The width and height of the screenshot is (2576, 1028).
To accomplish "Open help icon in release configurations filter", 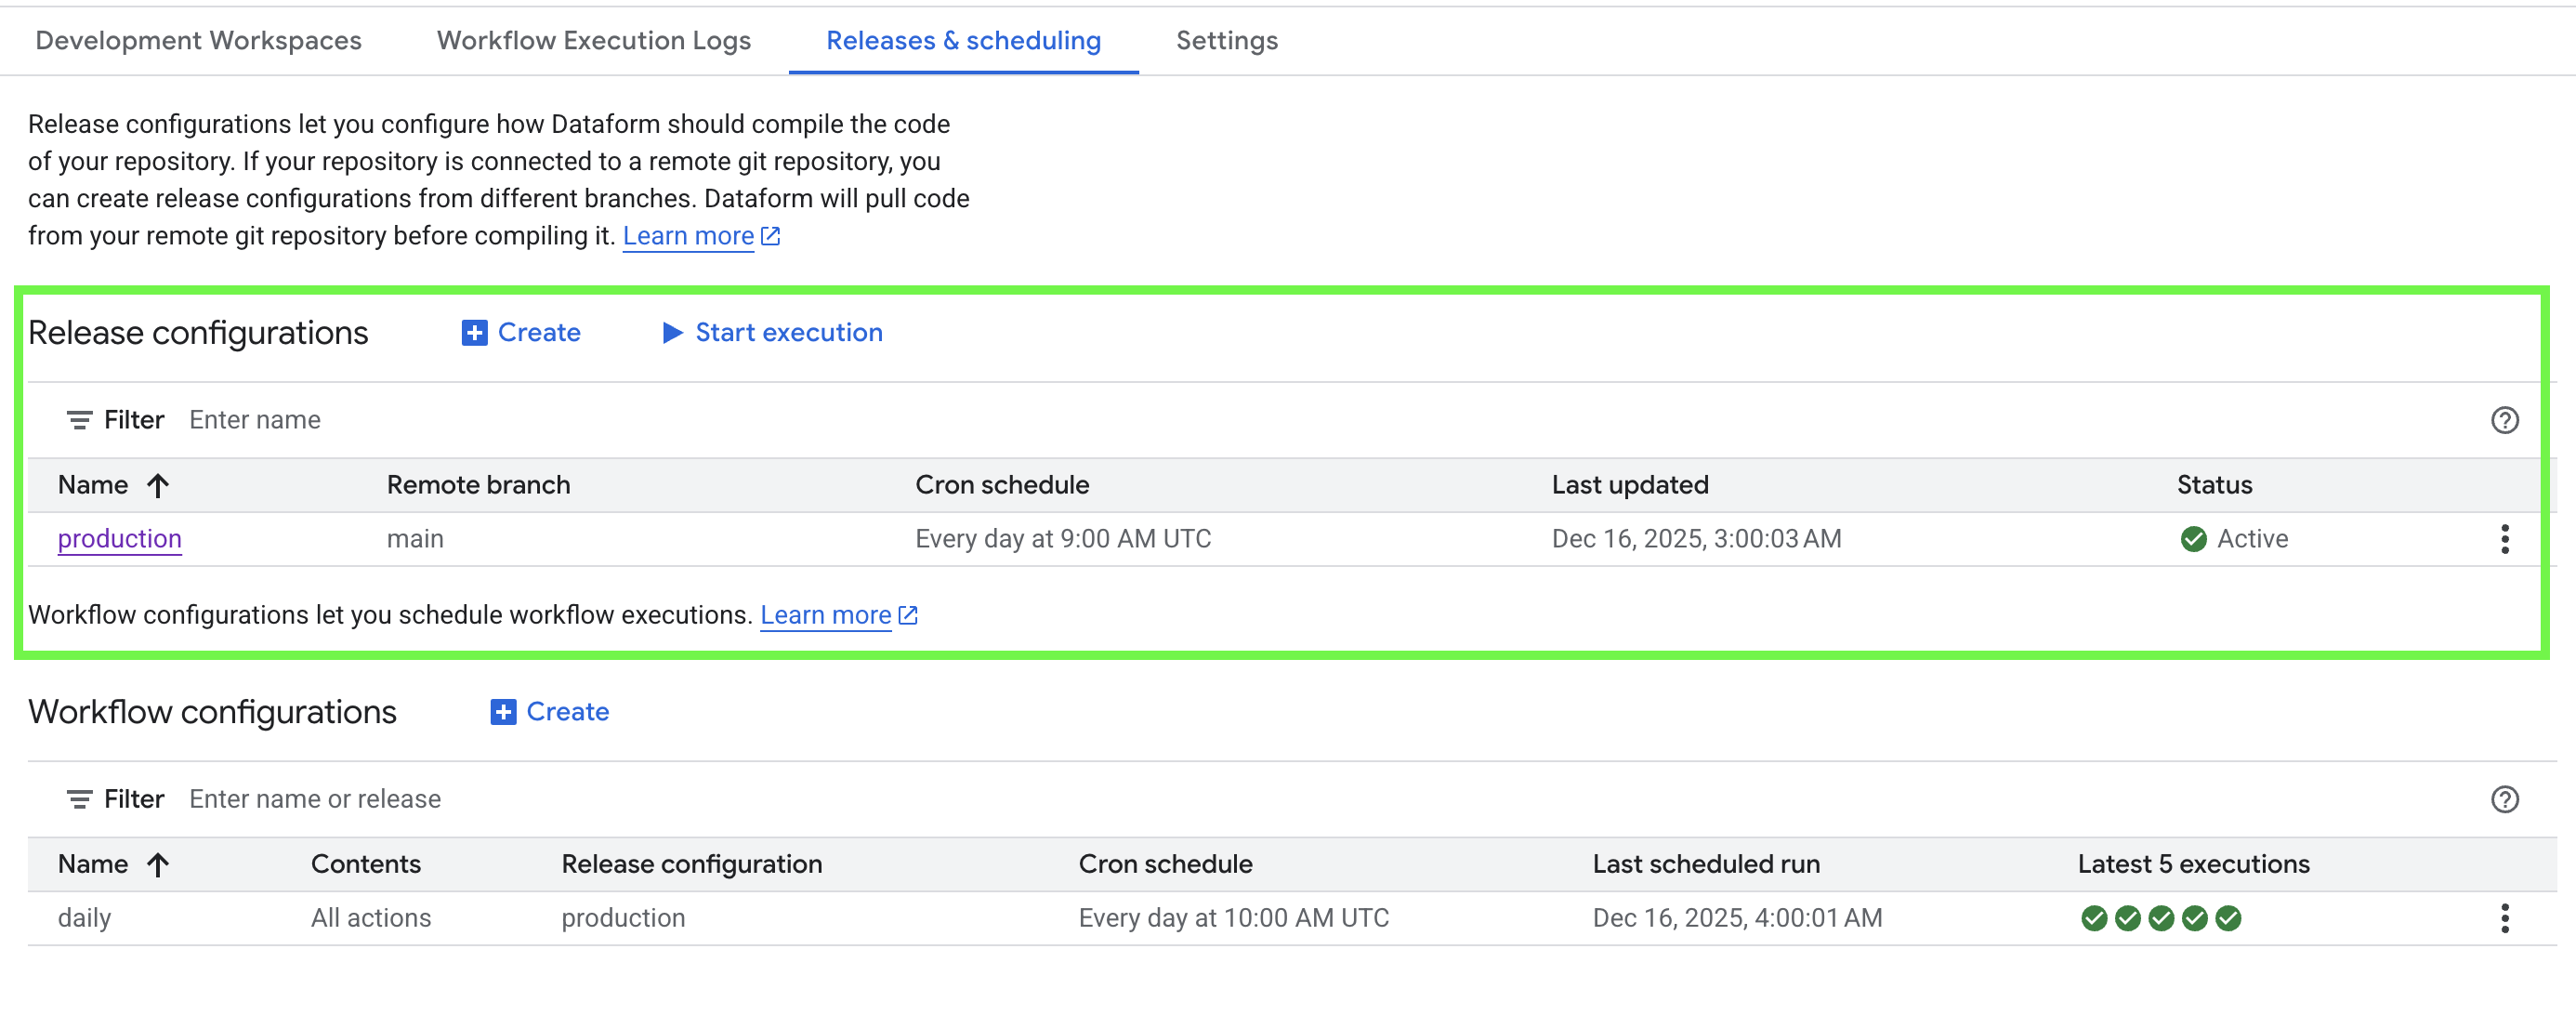I will coord(2503,420).
